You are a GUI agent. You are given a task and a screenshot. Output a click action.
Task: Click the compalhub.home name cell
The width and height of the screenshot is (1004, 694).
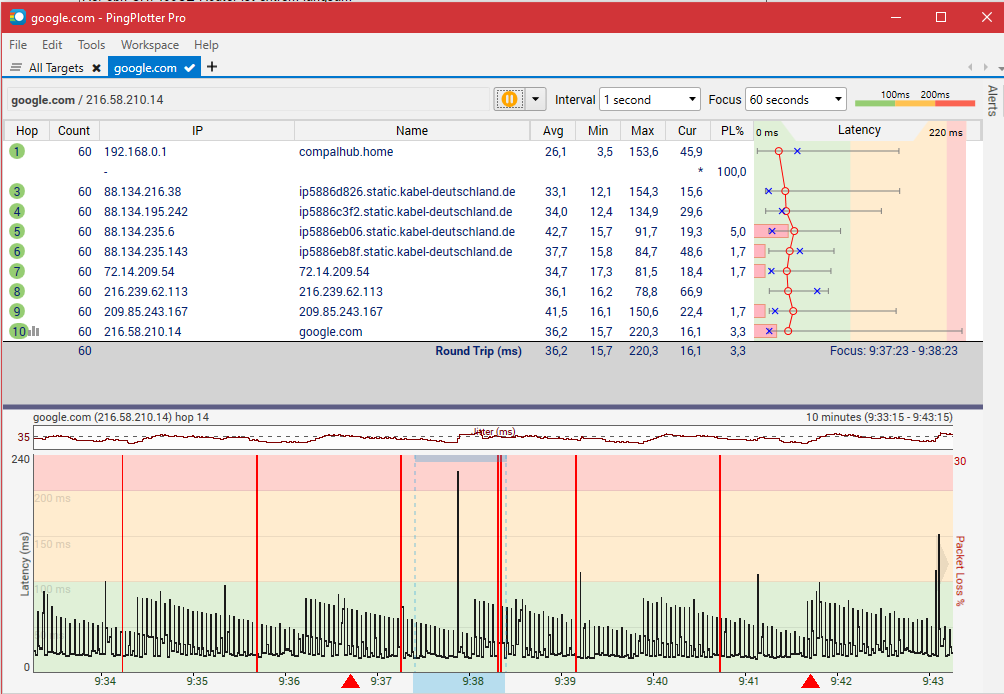point(346,152)
